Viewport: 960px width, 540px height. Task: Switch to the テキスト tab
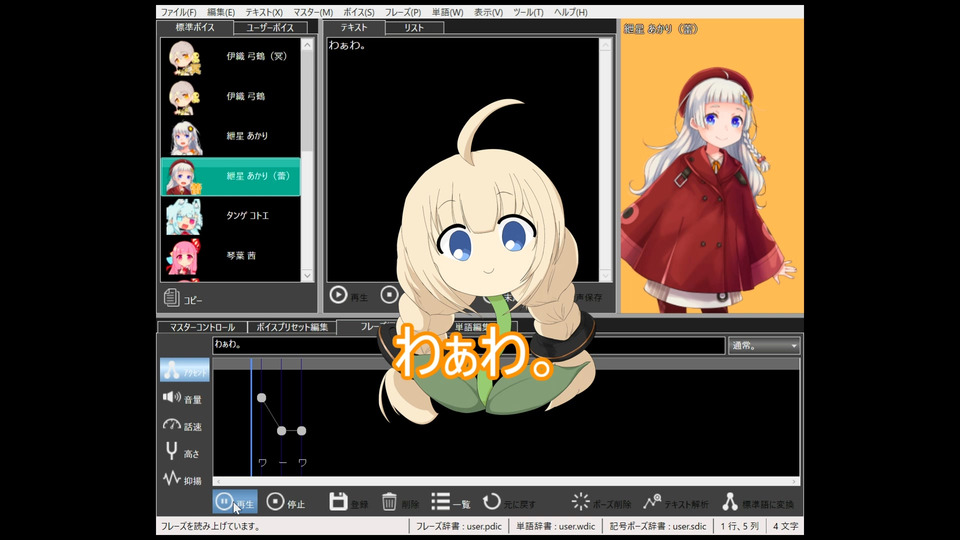pos(354,27)
